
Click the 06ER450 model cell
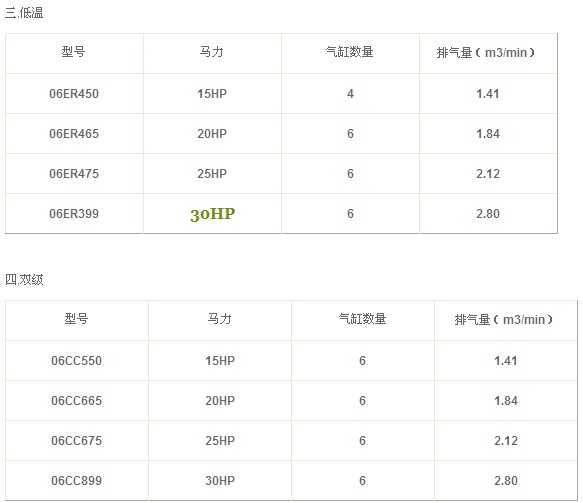[74, 94]
